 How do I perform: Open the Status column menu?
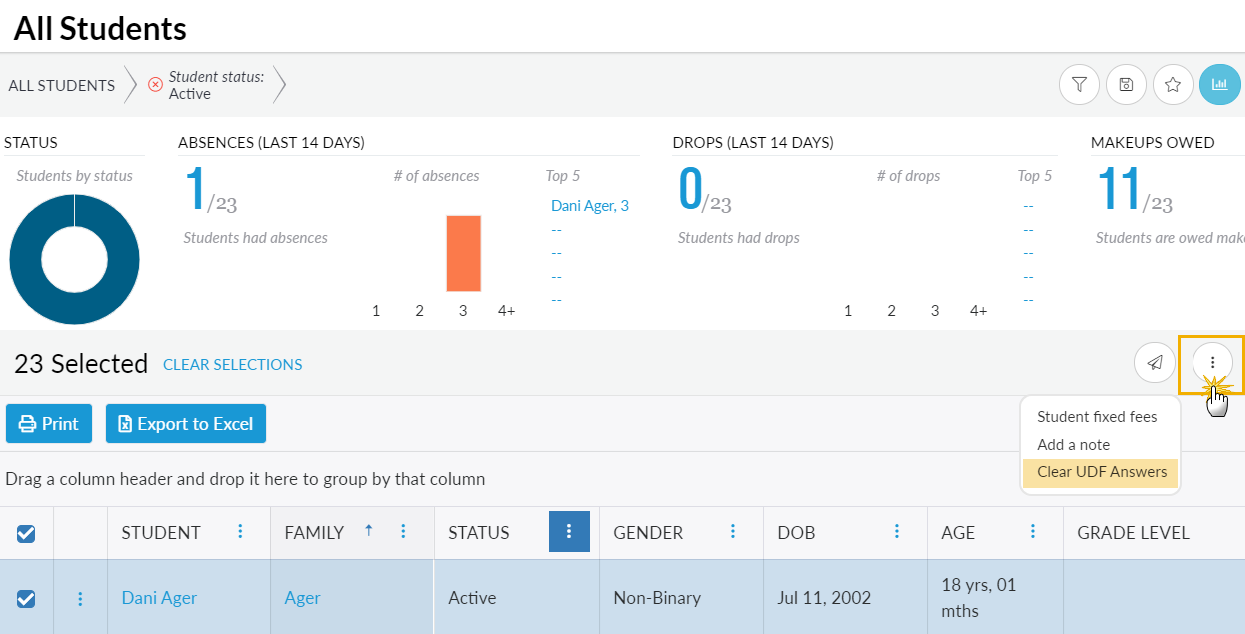[569, 532]
